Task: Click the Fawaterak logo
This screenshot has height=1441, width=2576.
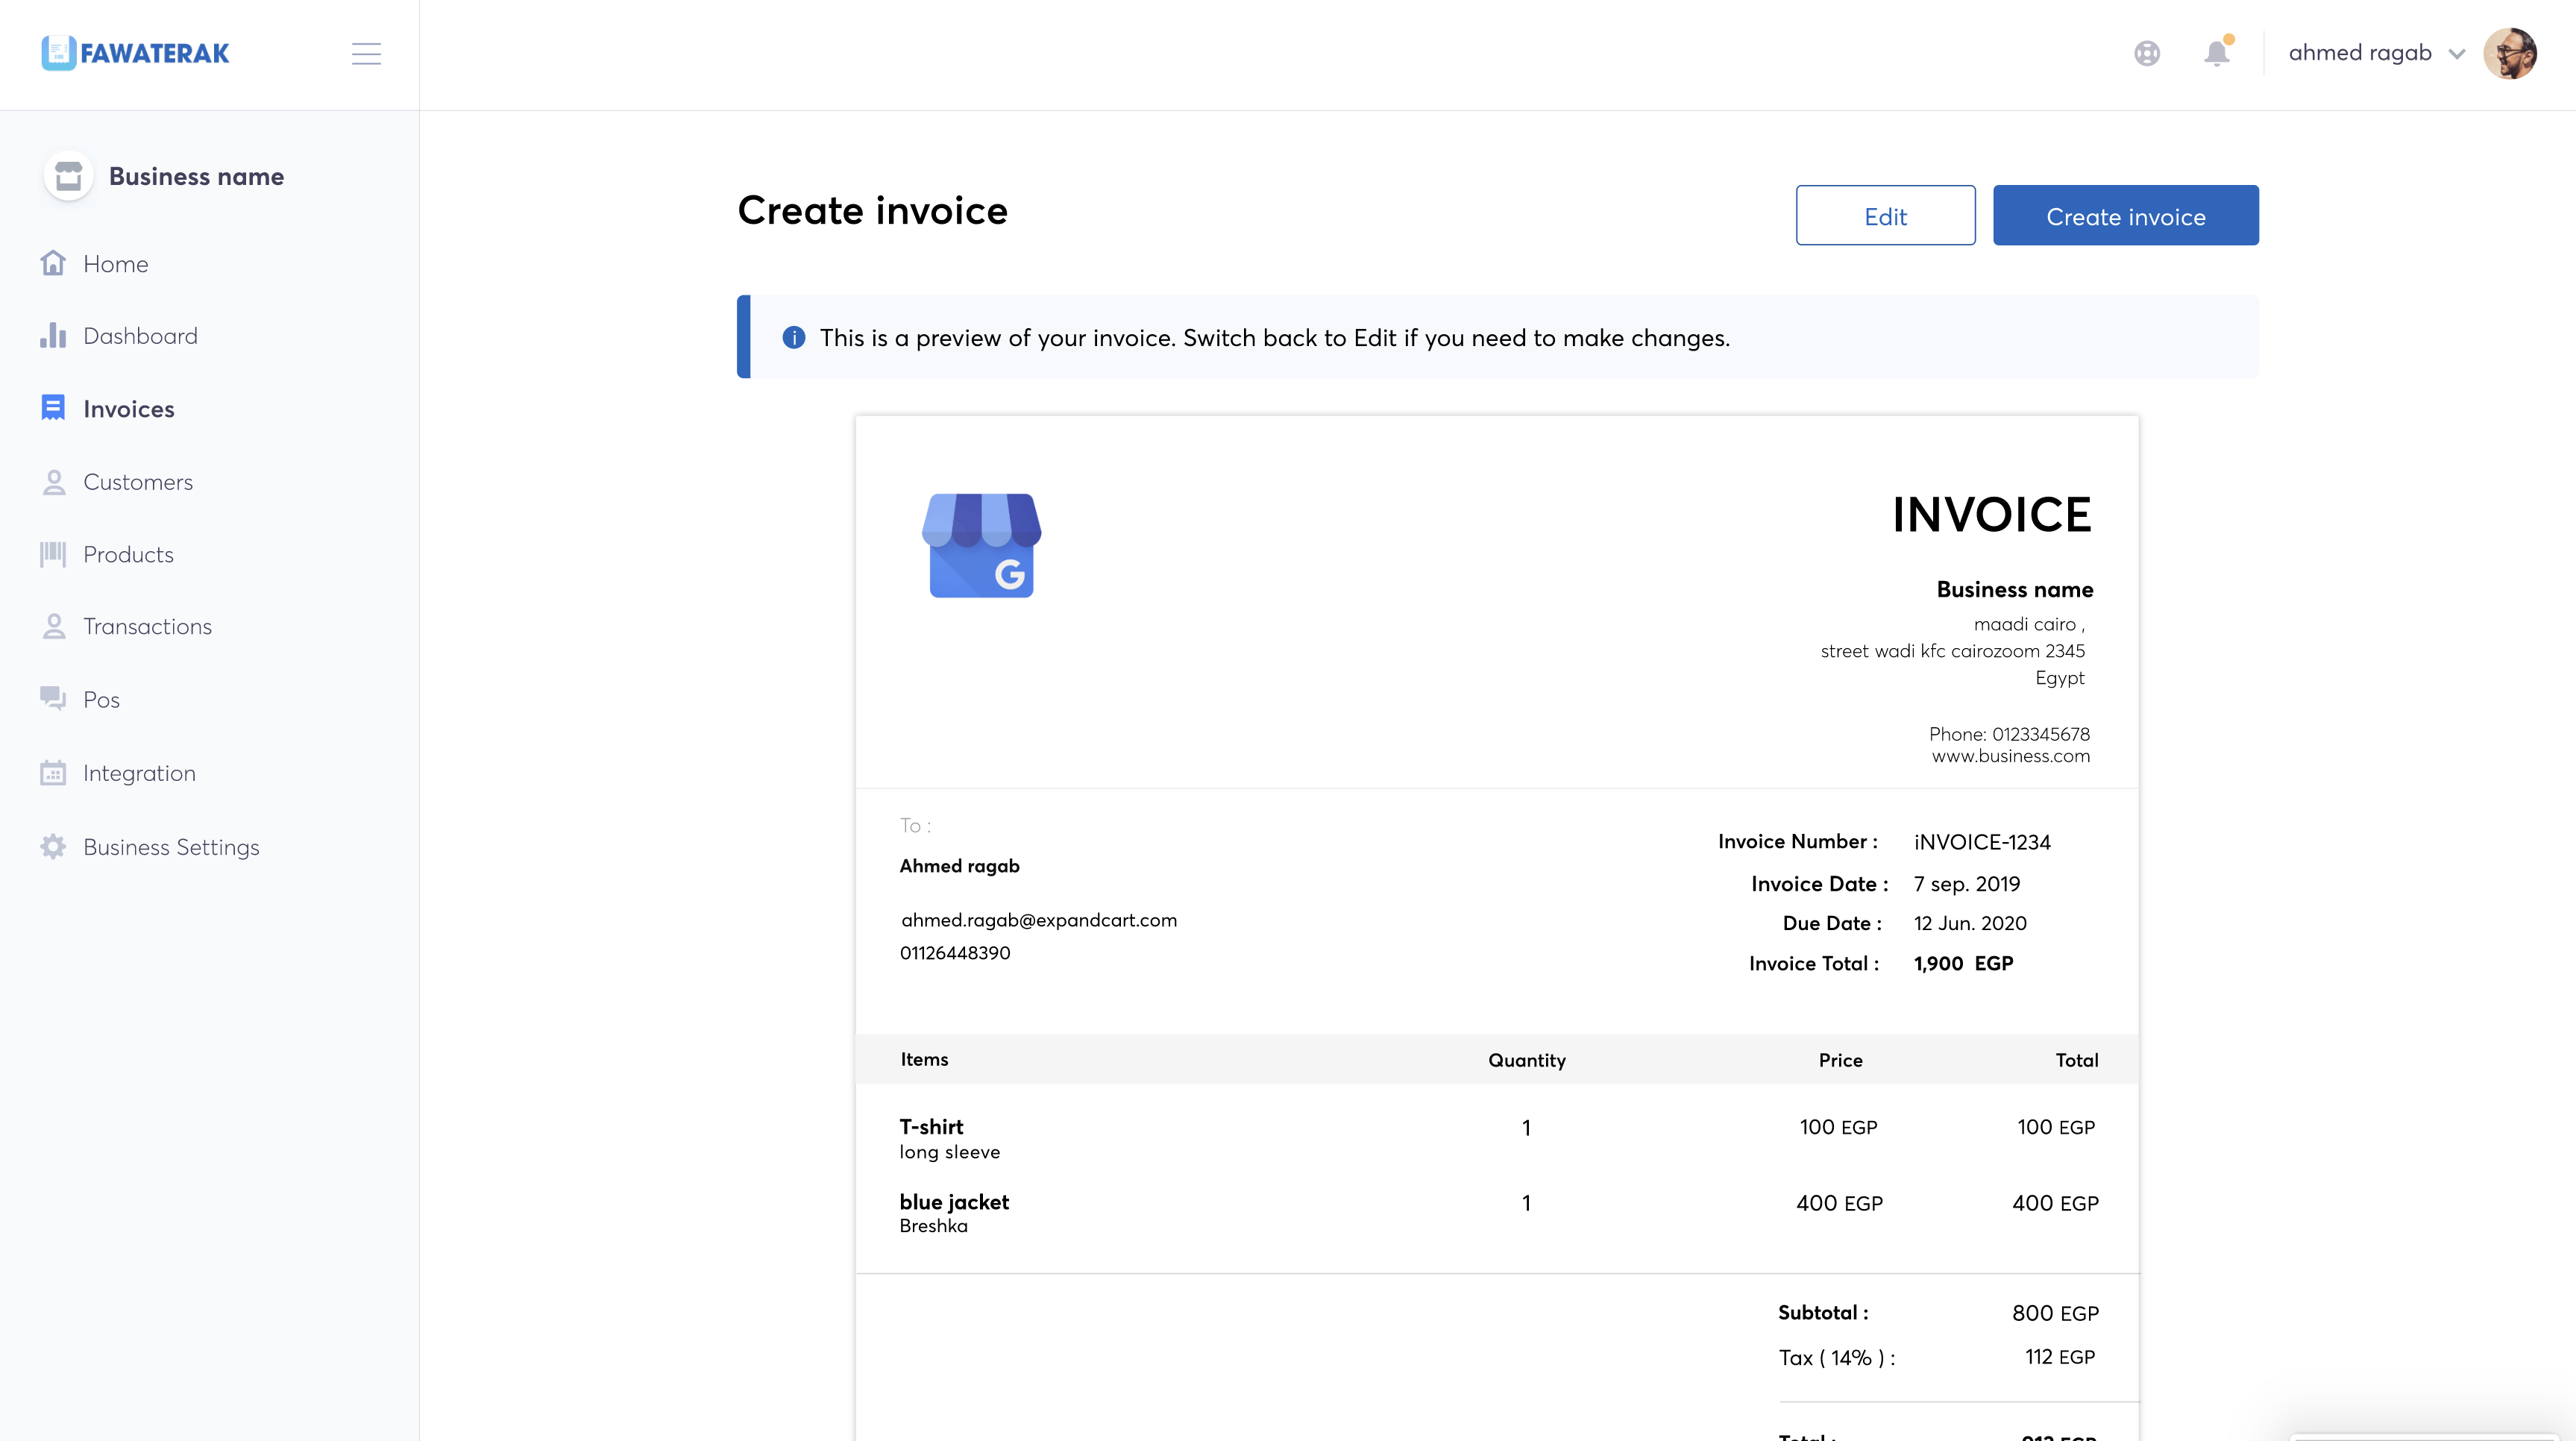Action: click(x=135, y=53)
